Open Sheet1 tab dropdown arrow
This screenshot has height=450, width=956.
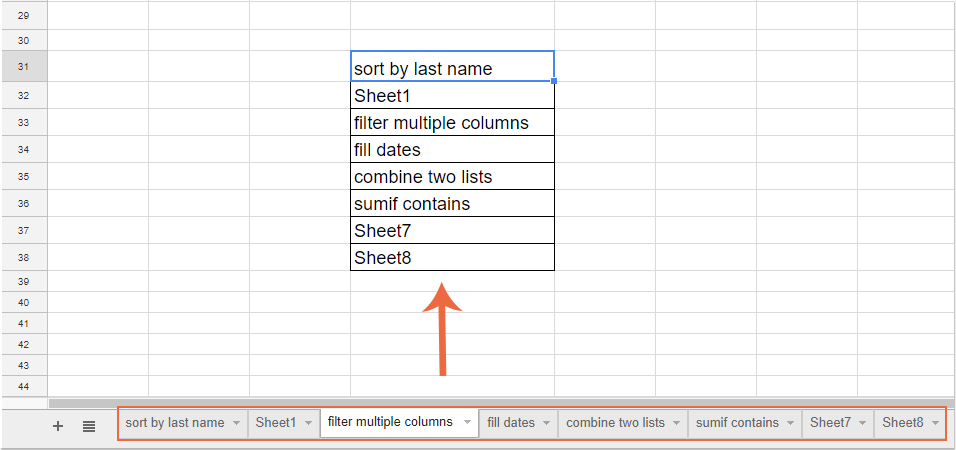tap(308, 423)
